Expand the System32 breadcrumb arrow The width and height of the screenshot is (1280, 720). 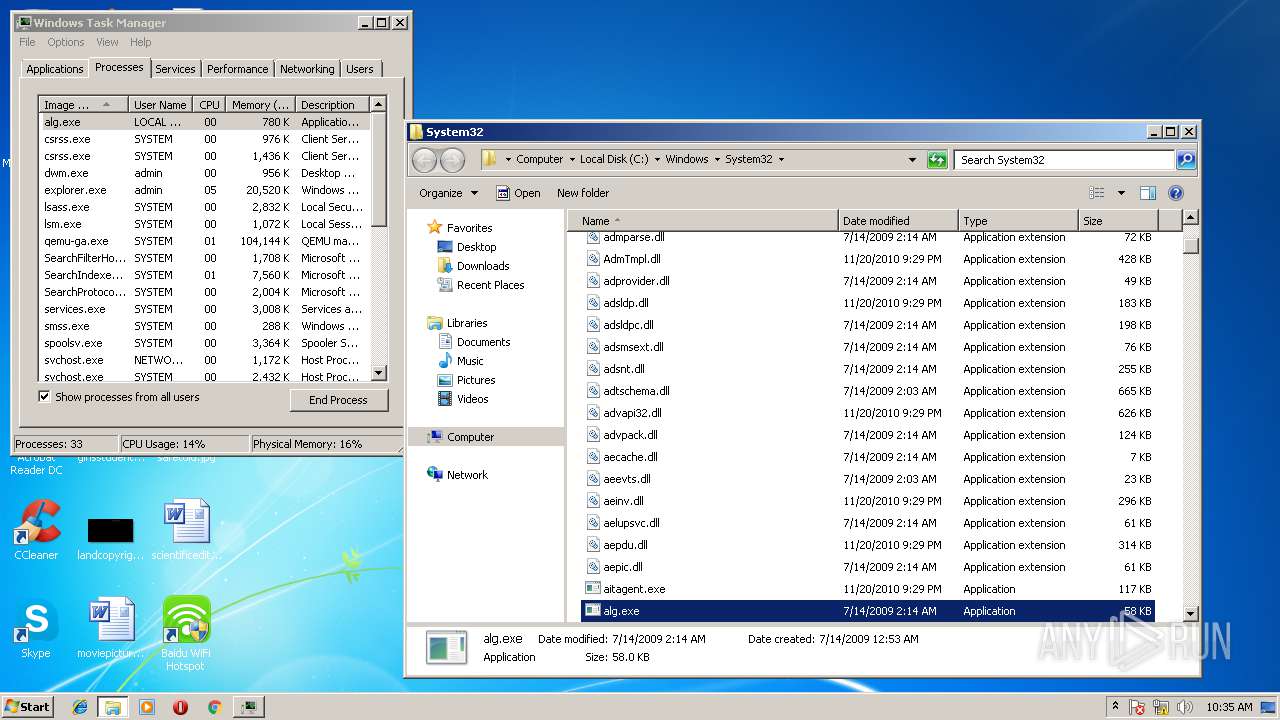click(x=781, y=159)
